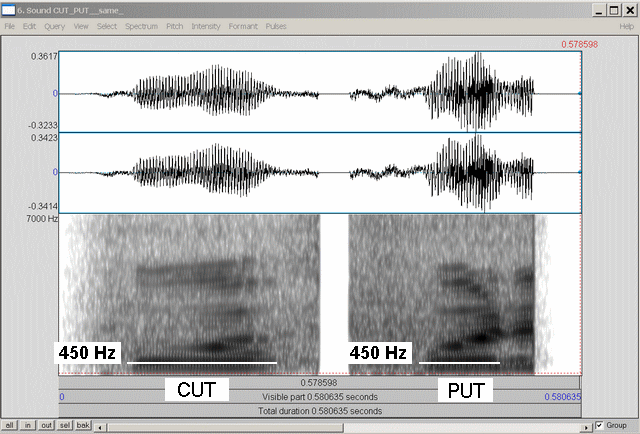Viewport: 640px width, 434px height.
Task: Open the Help menu
Action: click(x=627, y=25)
